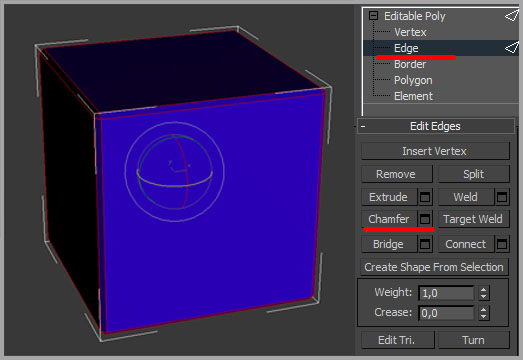
Task: Increase Crease with spinner up arrow
Action: coord(484,309)
